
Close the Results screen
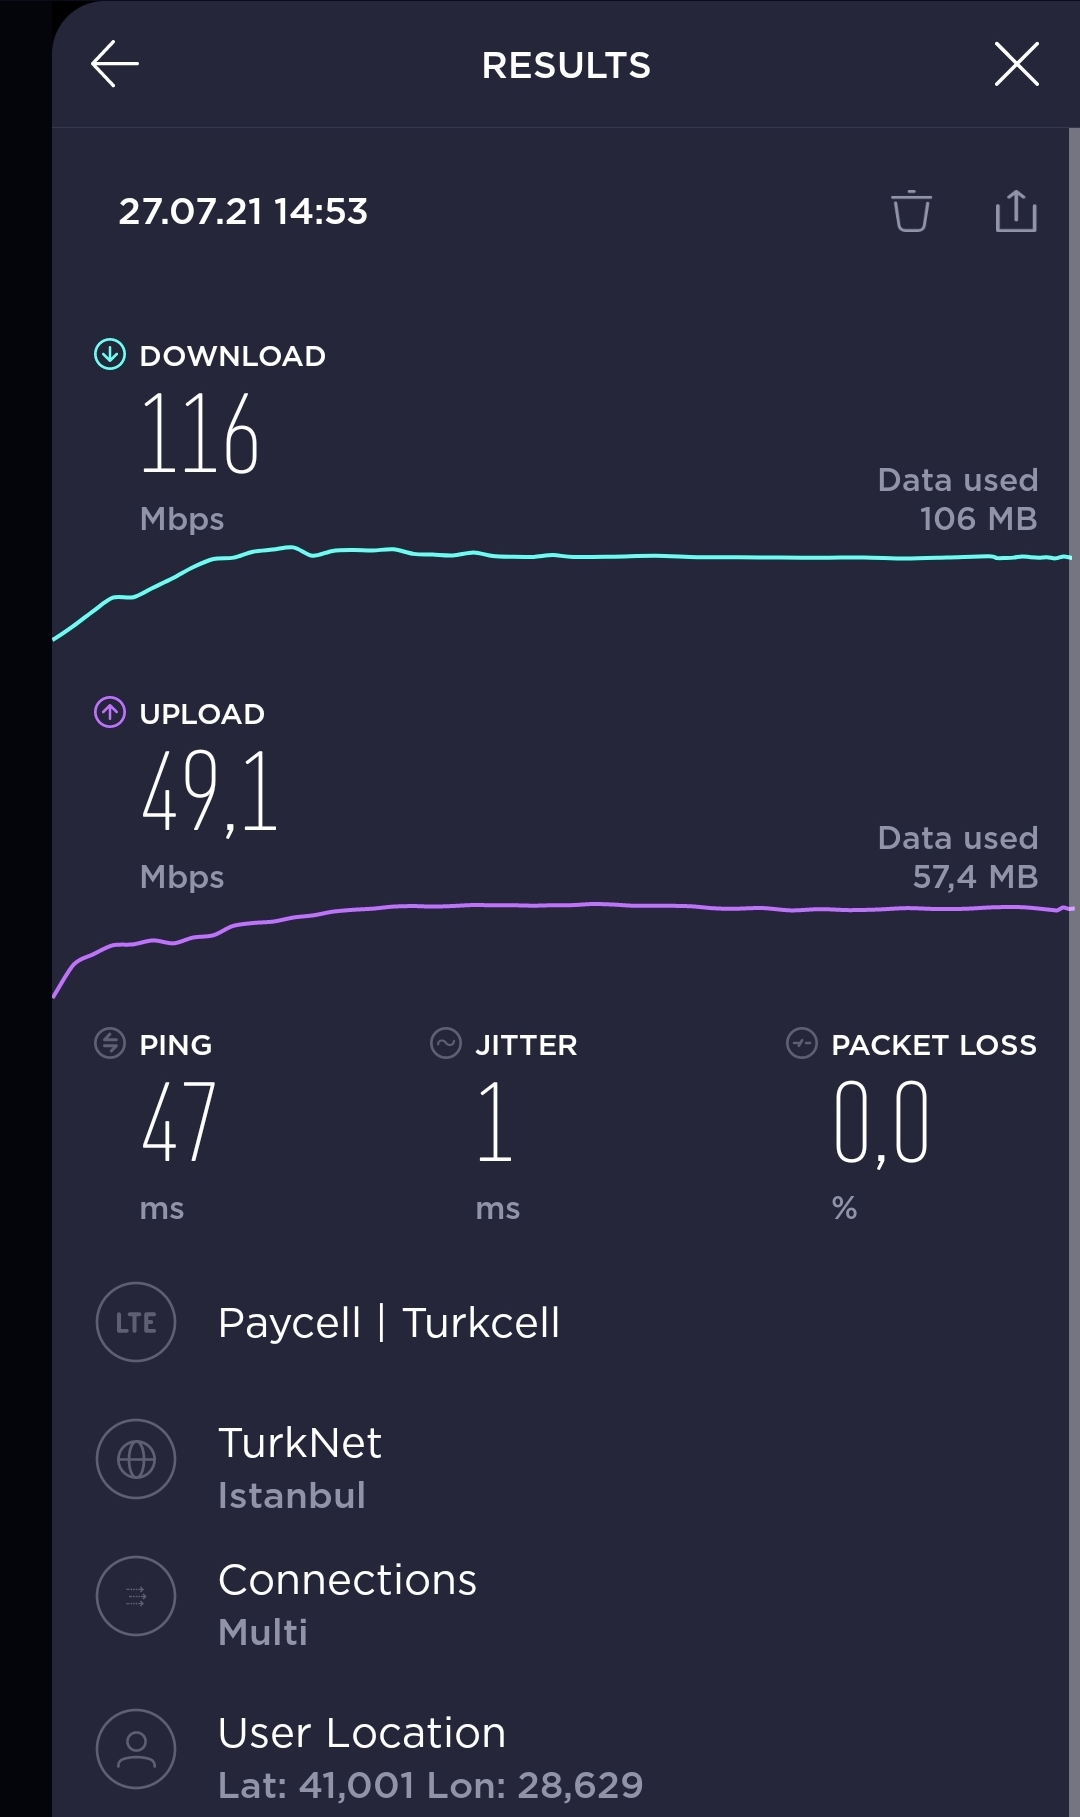1017,65
